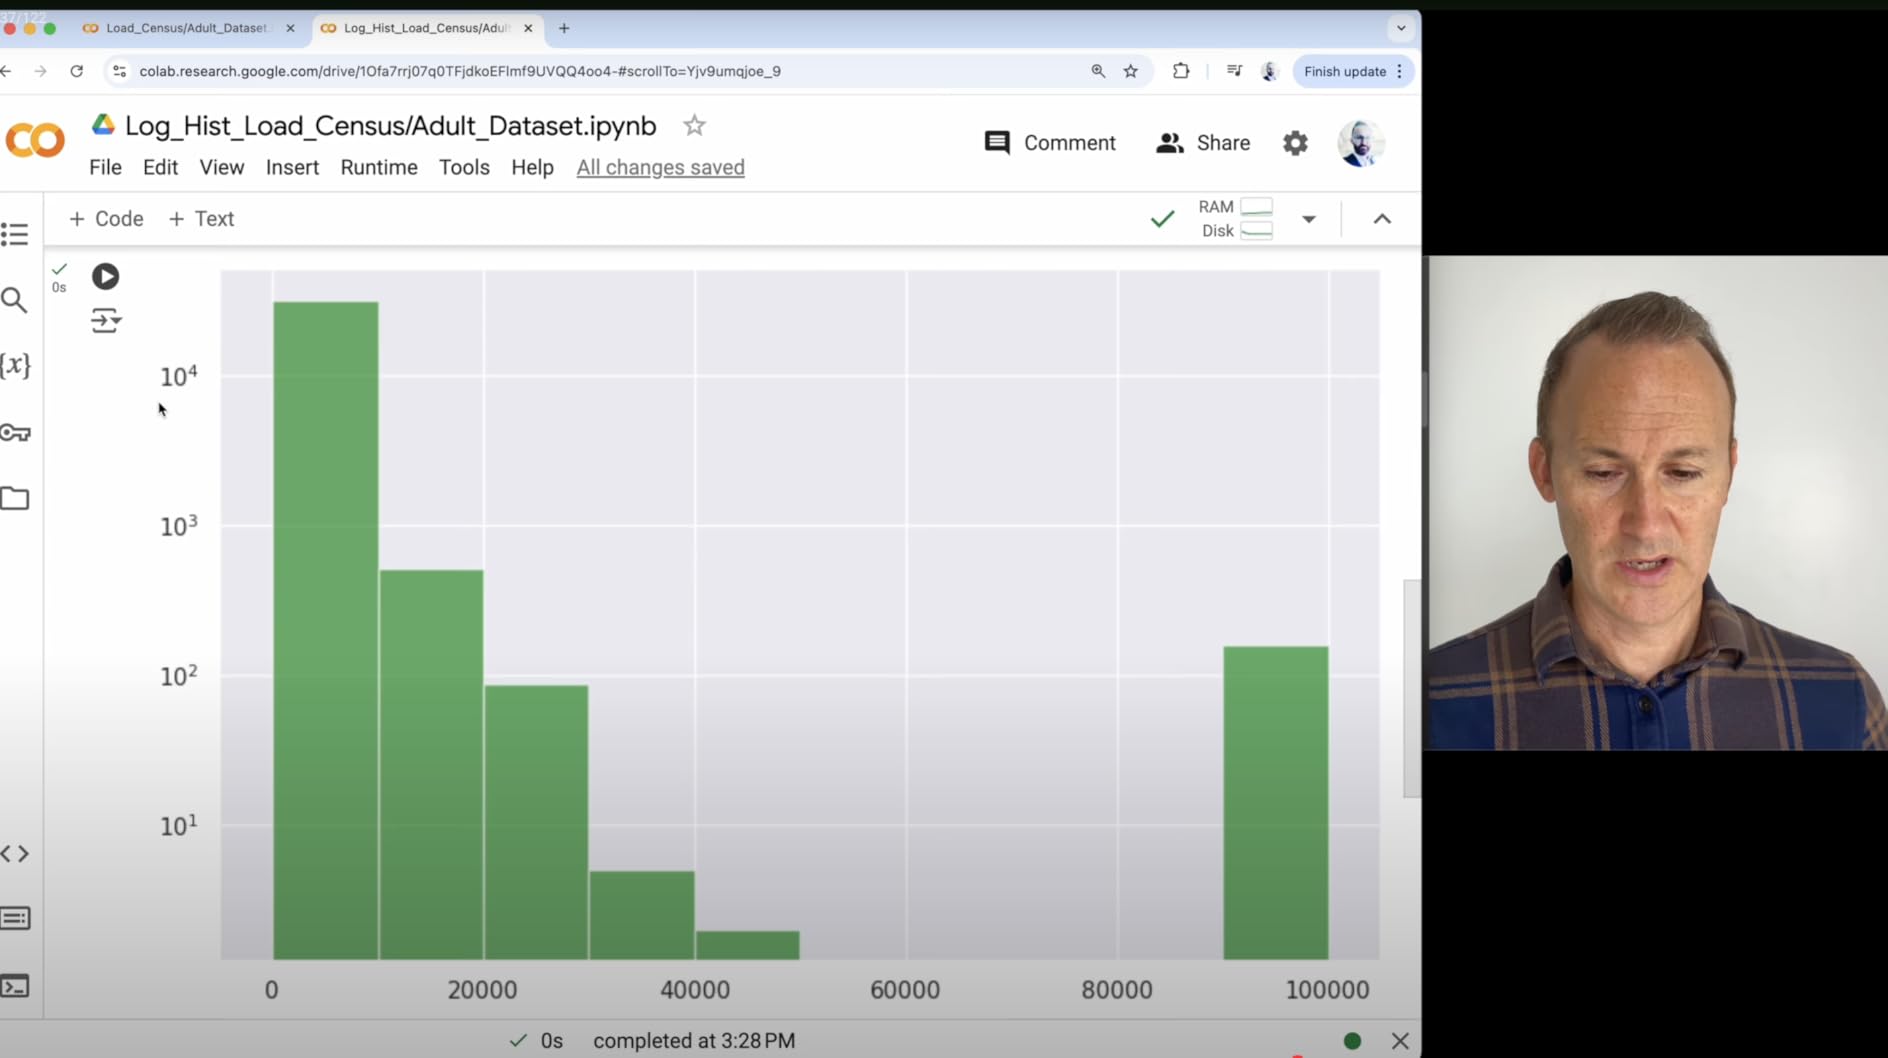1888x1058 pixels.
Task: Open the table of contents sidebar icon
Action: point(15,235)
